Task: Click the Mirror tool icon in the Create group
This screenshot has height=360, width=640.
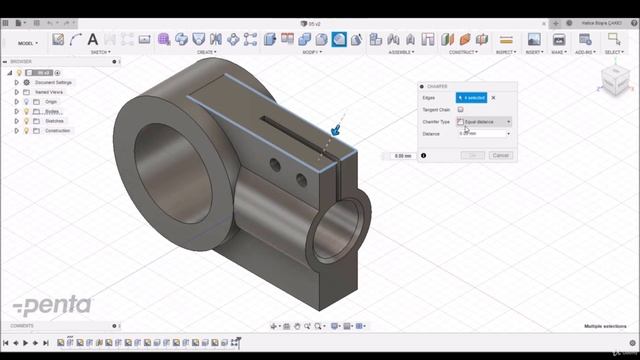Action: (216, 40)
